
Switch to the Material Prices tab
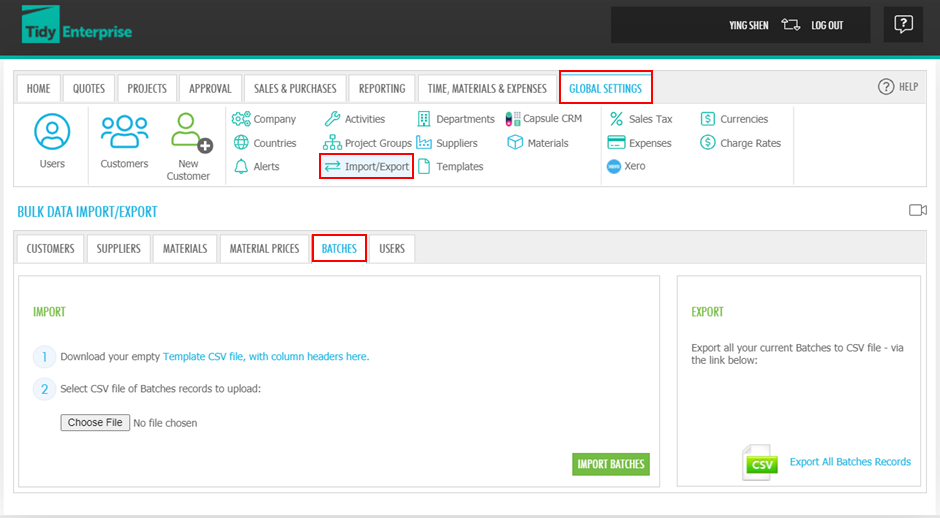(x=264, y=248)
